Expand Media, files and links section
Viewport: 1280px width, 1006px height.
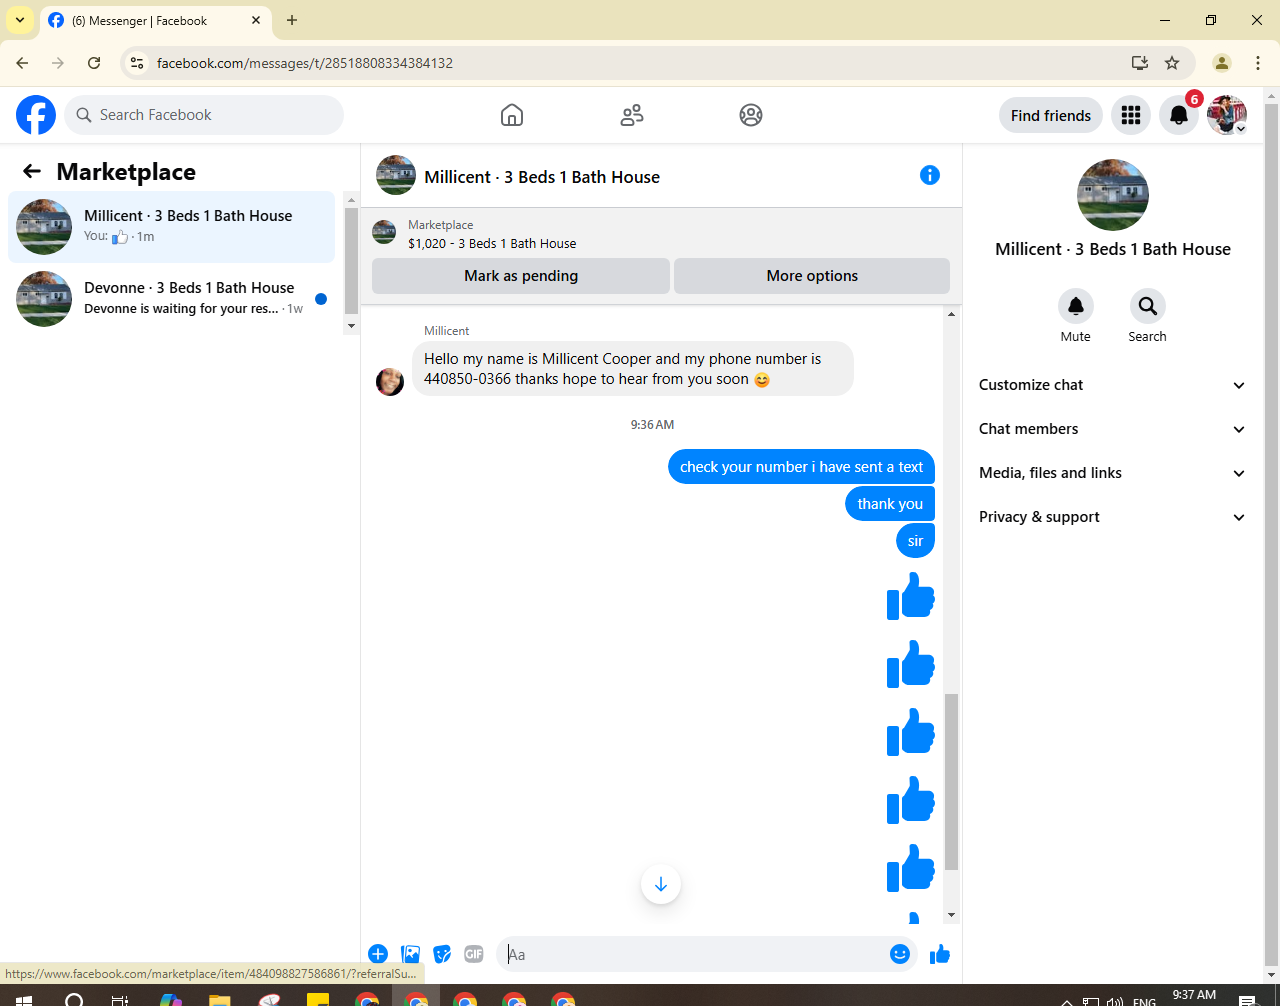(1113, 473)
